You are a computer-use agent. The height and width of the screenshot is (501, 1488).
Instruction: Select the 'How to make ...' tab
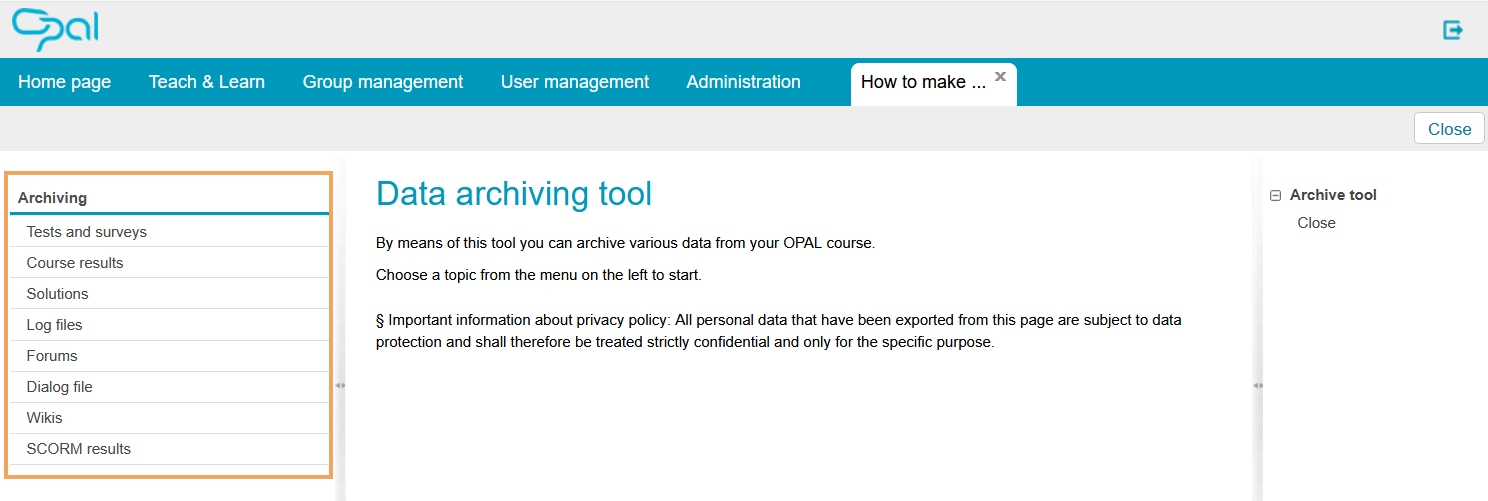click(923, 82)
